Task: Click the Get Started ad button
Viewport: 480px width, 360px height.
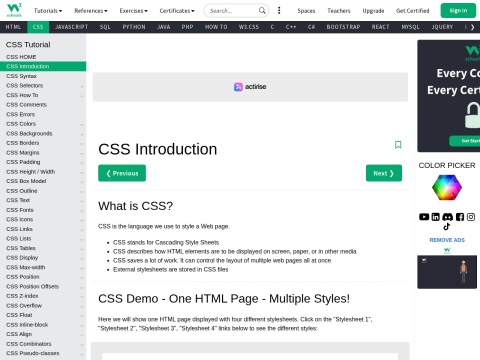Action: 465,141
